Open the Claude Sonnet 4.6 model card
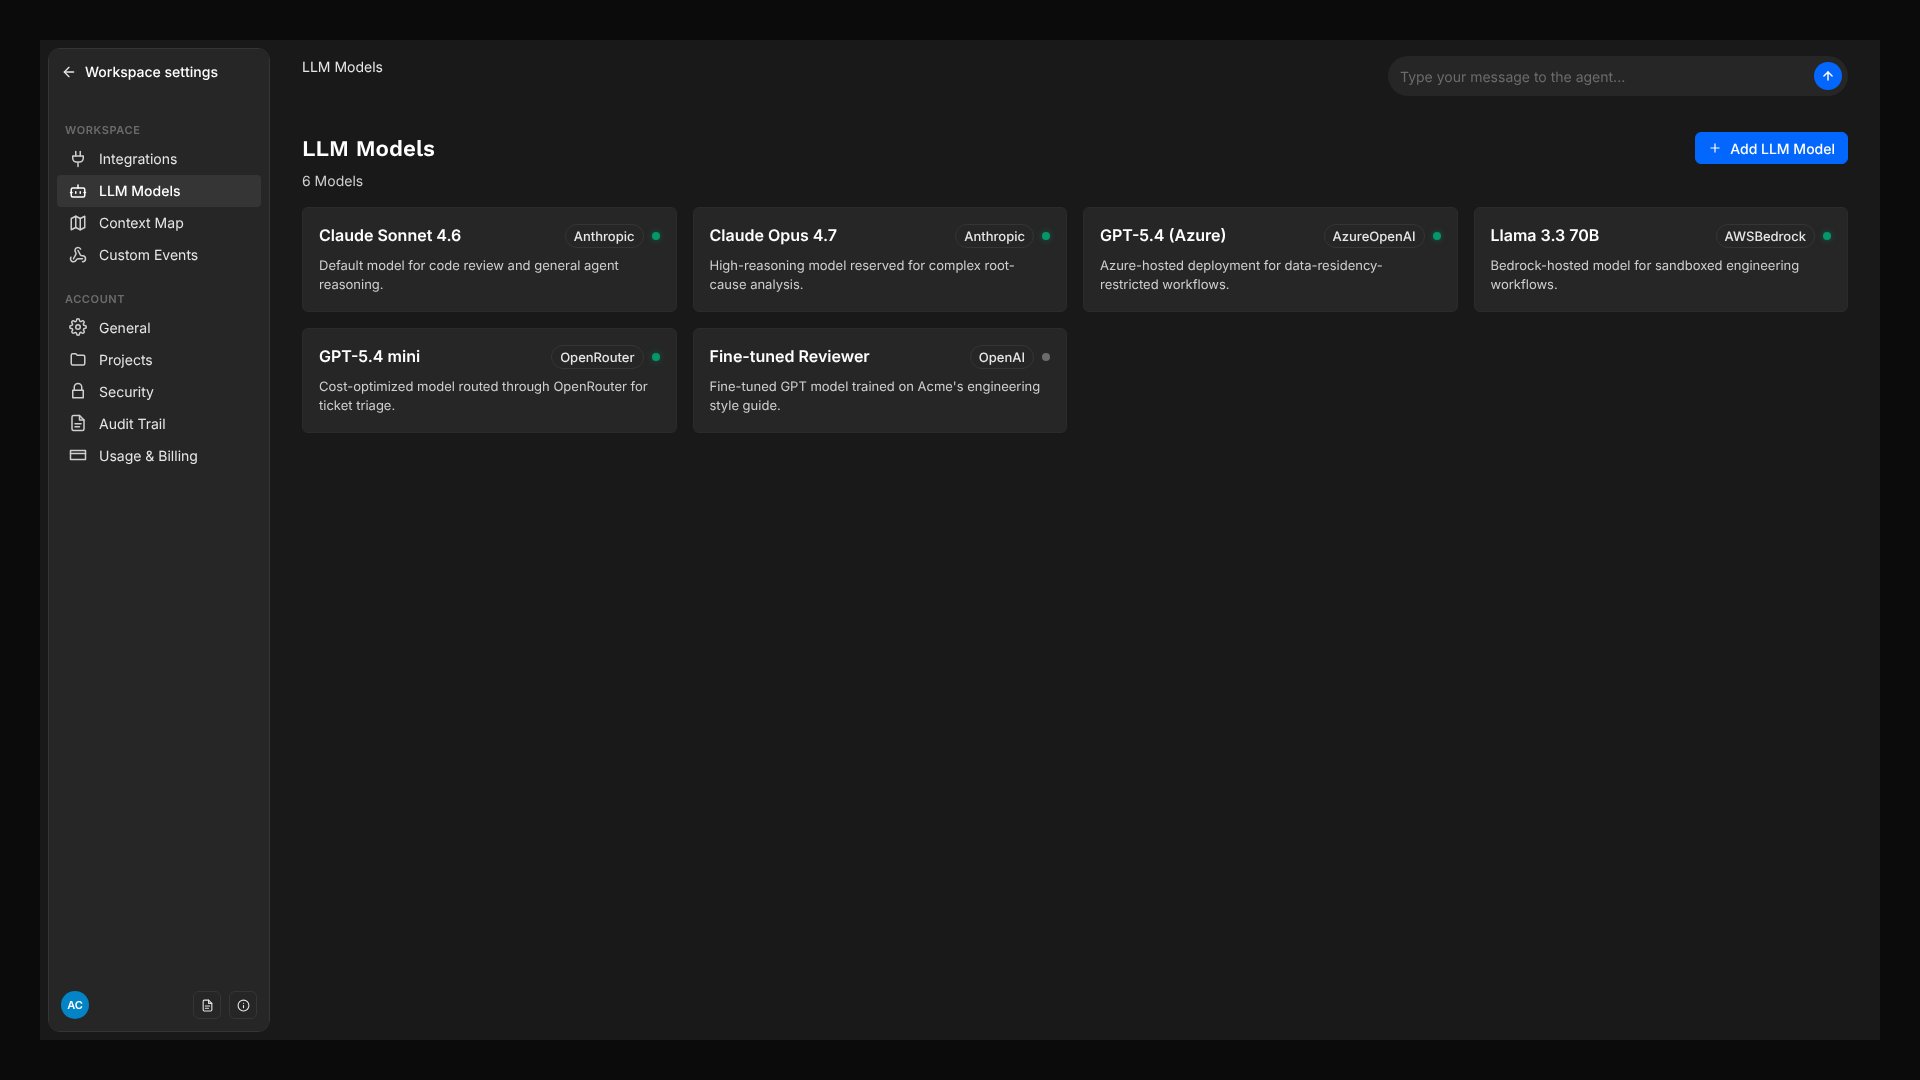Image resolution: width=1920 pixels, height=1080 pixels. tap(489, 259)
